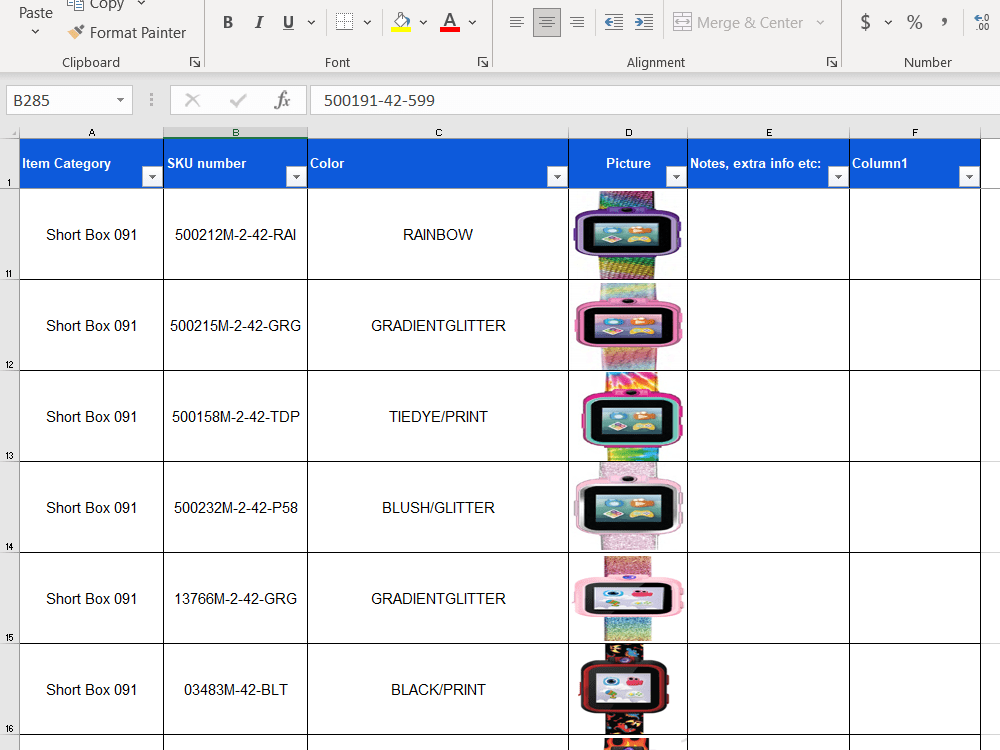Apply the Accounting Number Format
This screenshot has width=1000, height=750.
pos(866,21)
